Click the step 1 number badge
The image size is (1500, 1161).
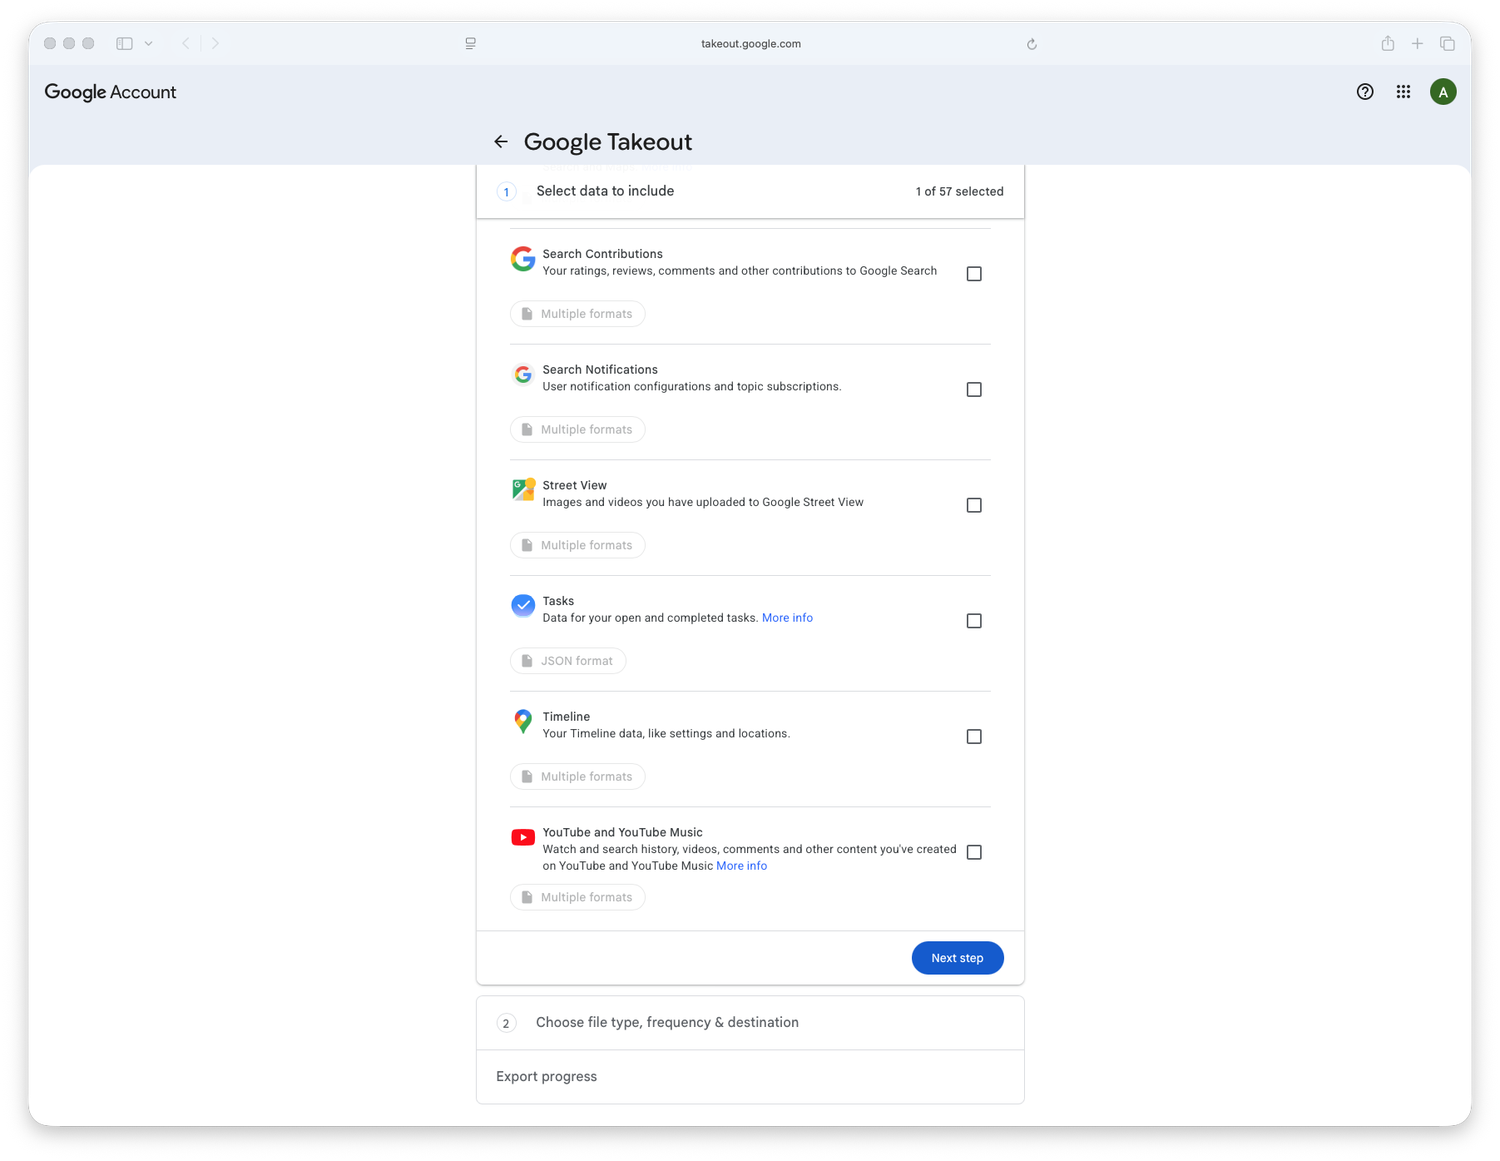506,192
